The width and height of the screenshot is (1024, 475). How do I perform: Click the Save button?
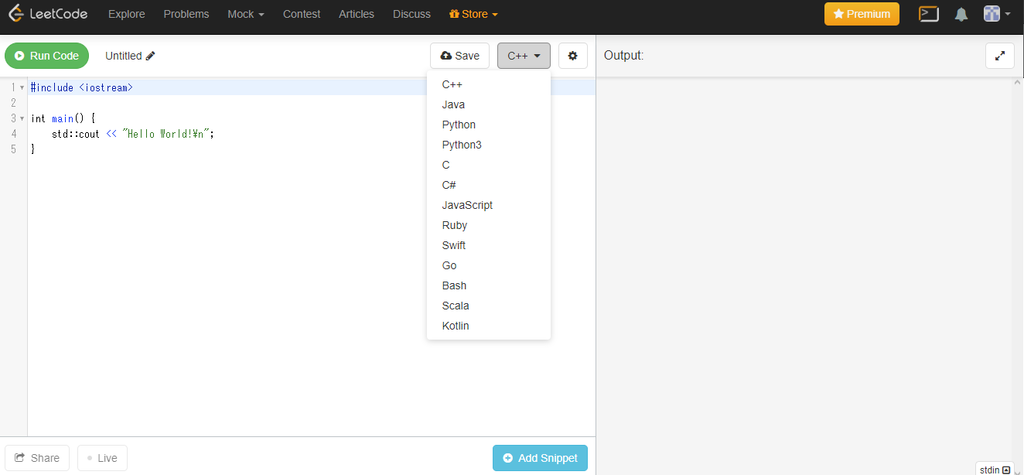point(460,56)
